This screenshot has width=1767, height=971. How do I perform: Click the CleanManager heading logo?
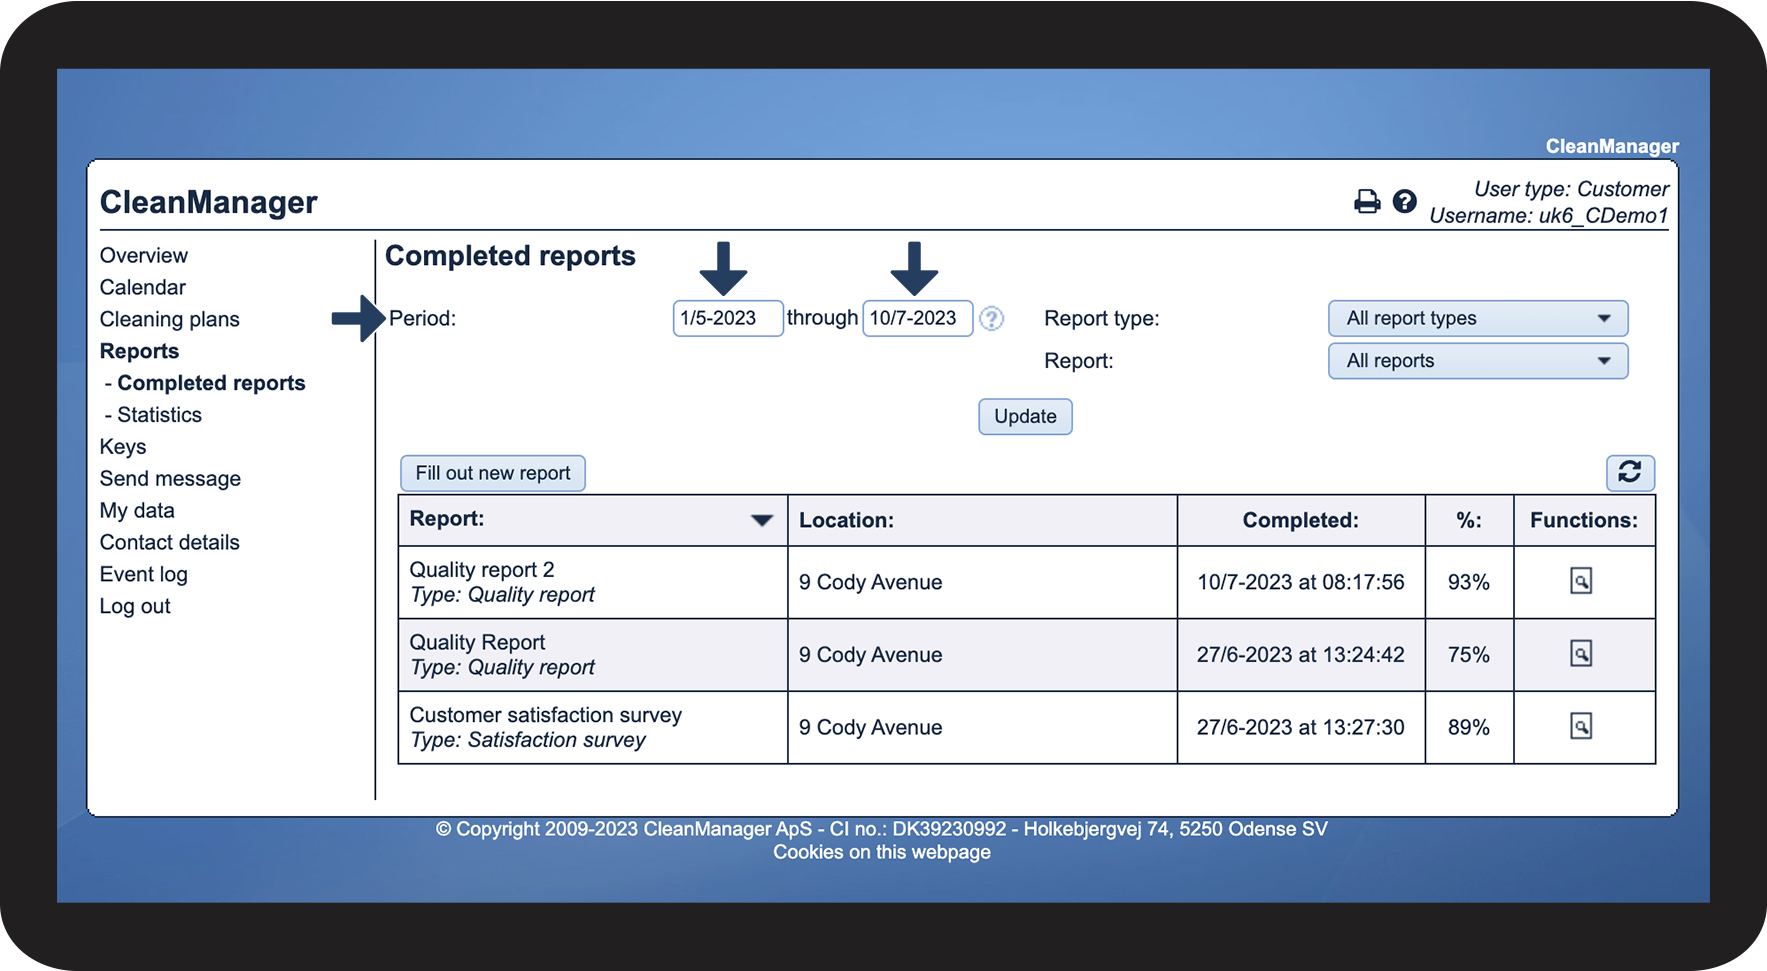[x=209, y=202]
